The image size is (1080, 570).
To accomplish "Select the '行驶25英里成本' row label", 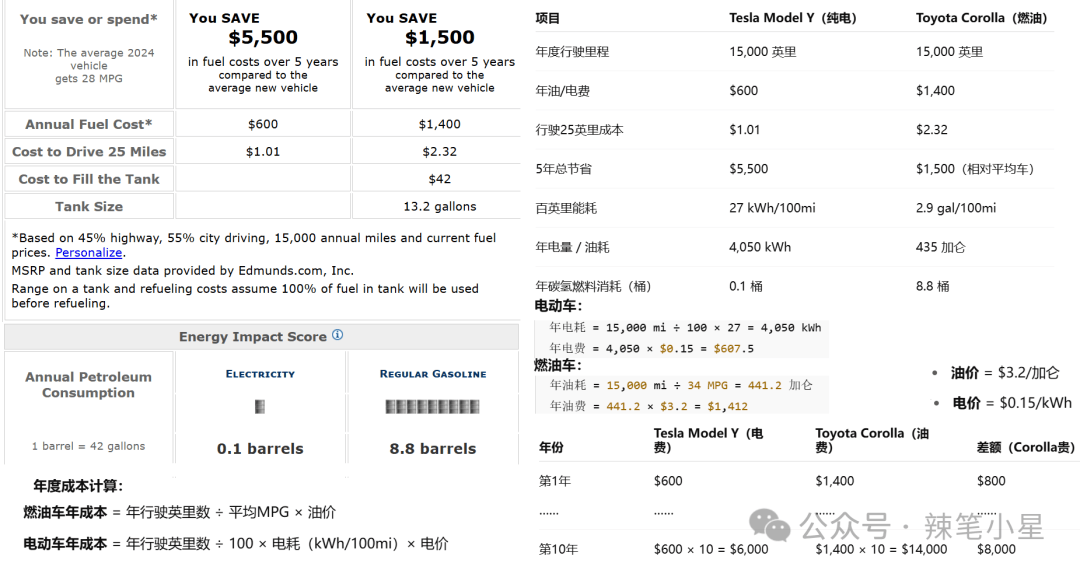I will 579,130.
